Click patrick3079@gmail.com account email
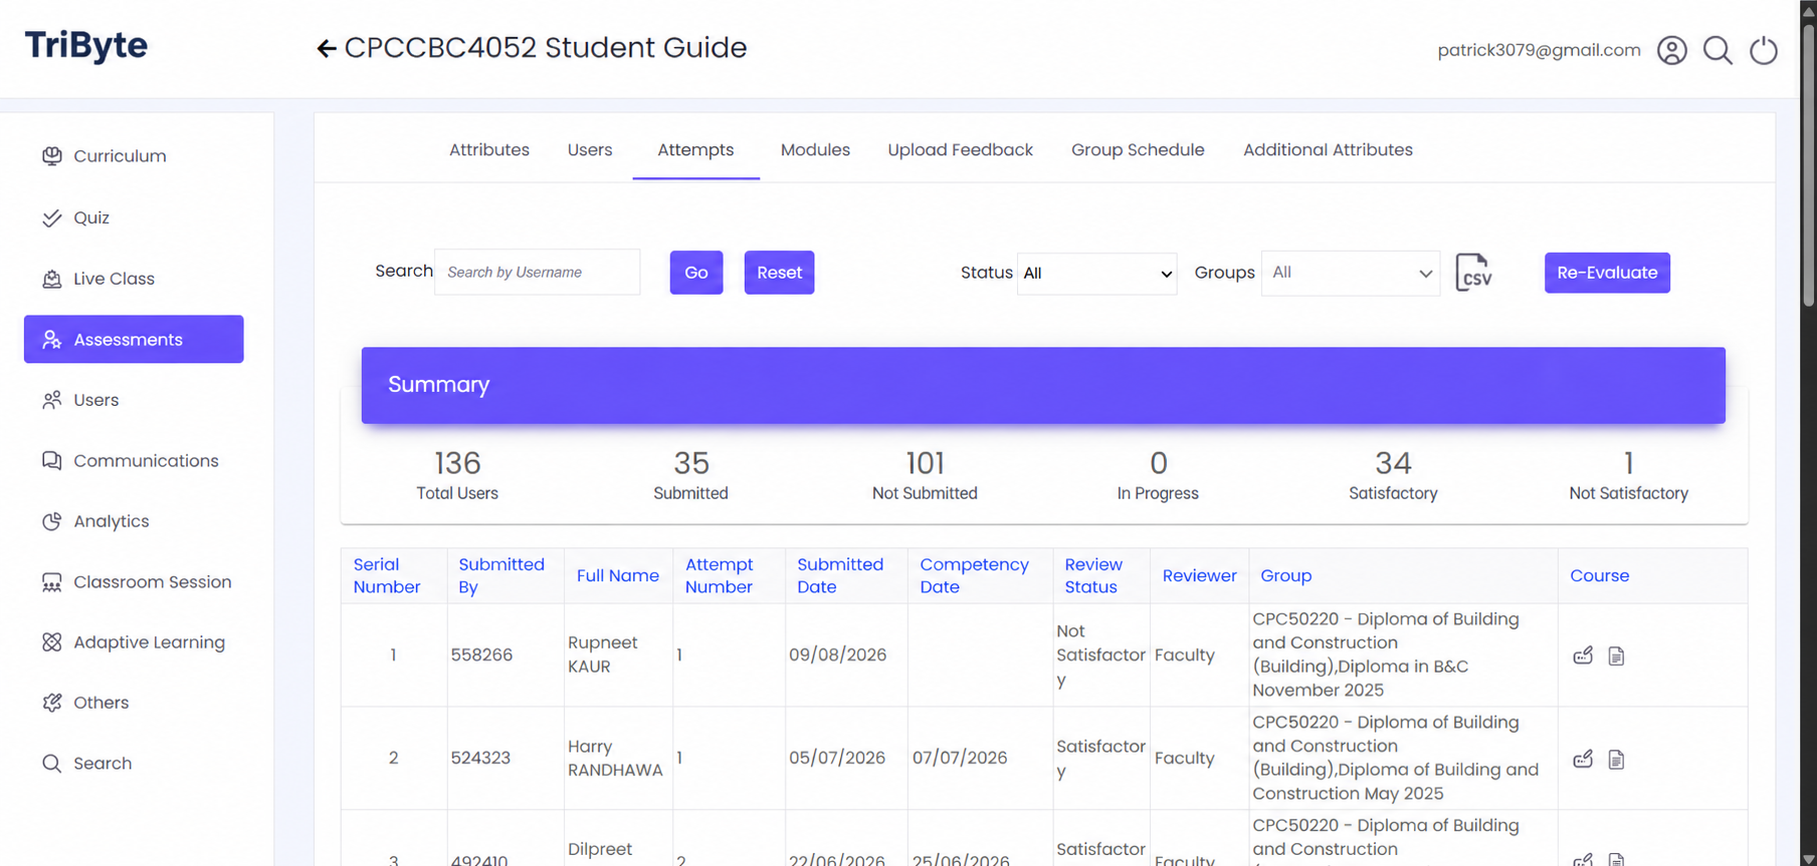The image size is (1817, 866). click(x=1539, y=50)
